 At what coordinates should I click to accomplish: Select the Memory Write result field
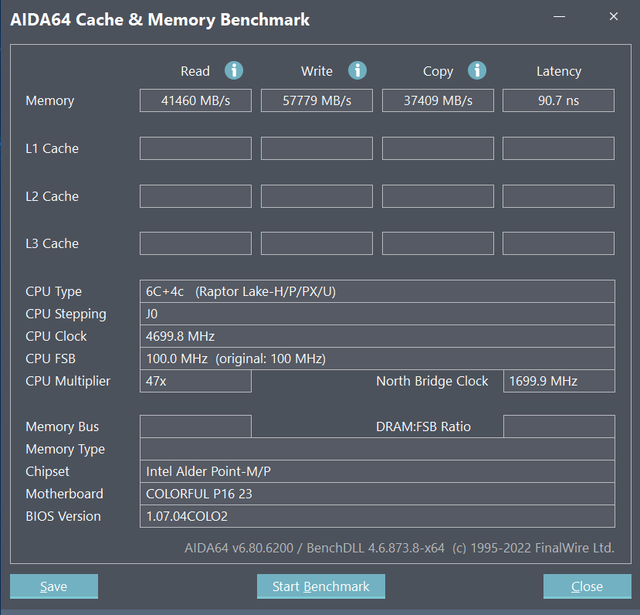point(316,101)
